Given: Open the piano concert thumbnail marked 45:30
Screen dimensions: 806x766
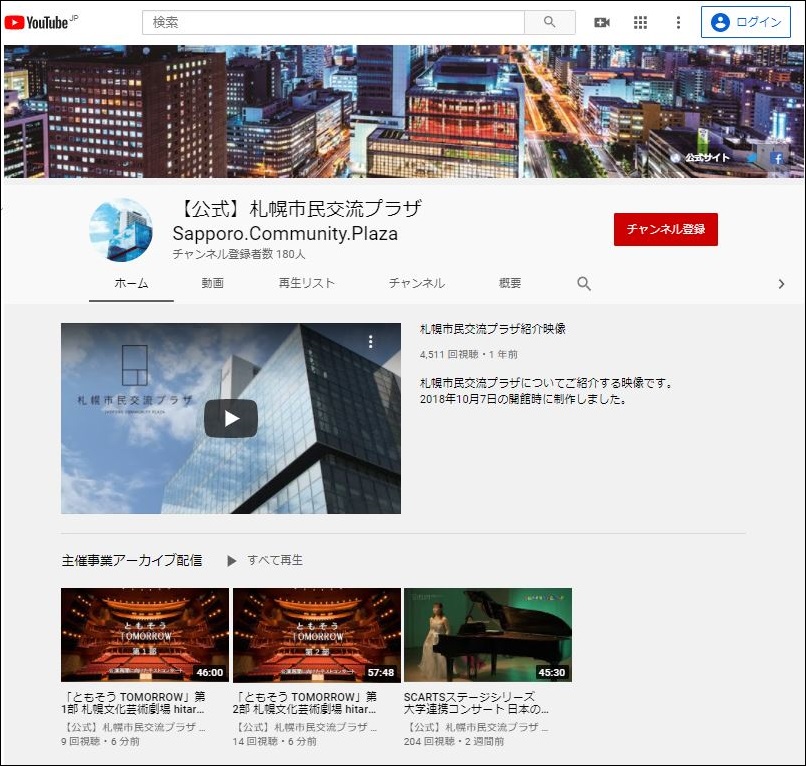Looking at the screenshot, I should click(488, 635).
